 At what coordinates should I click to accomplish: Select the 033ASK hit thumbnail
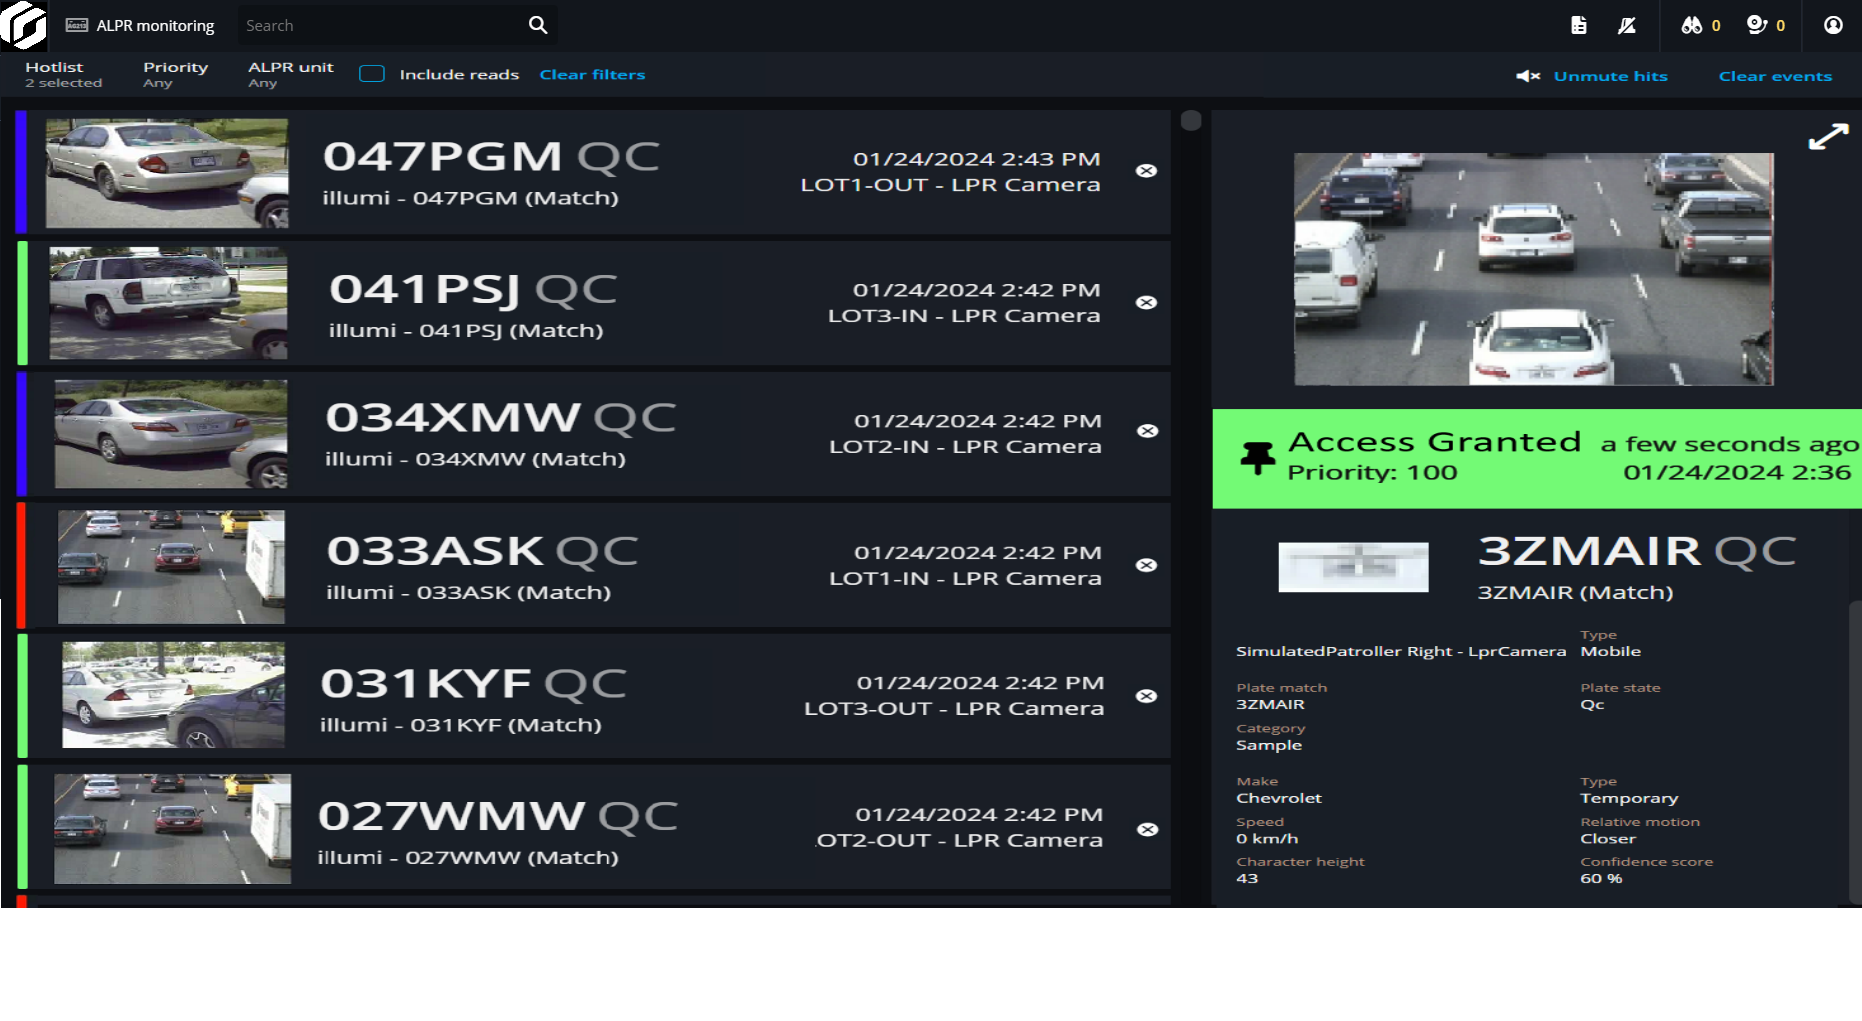click(171, 567)
